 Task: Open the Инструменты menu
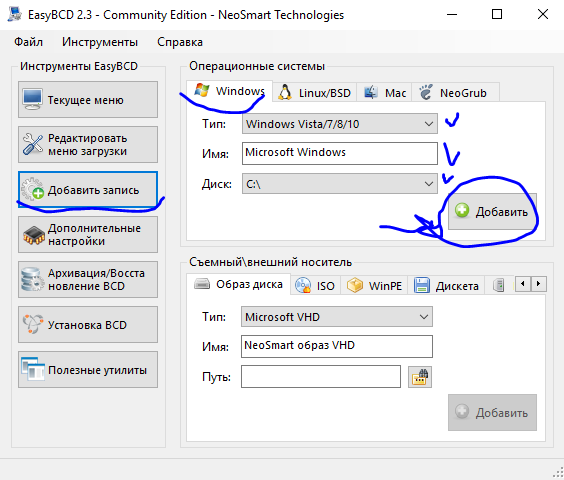[100, 42]
